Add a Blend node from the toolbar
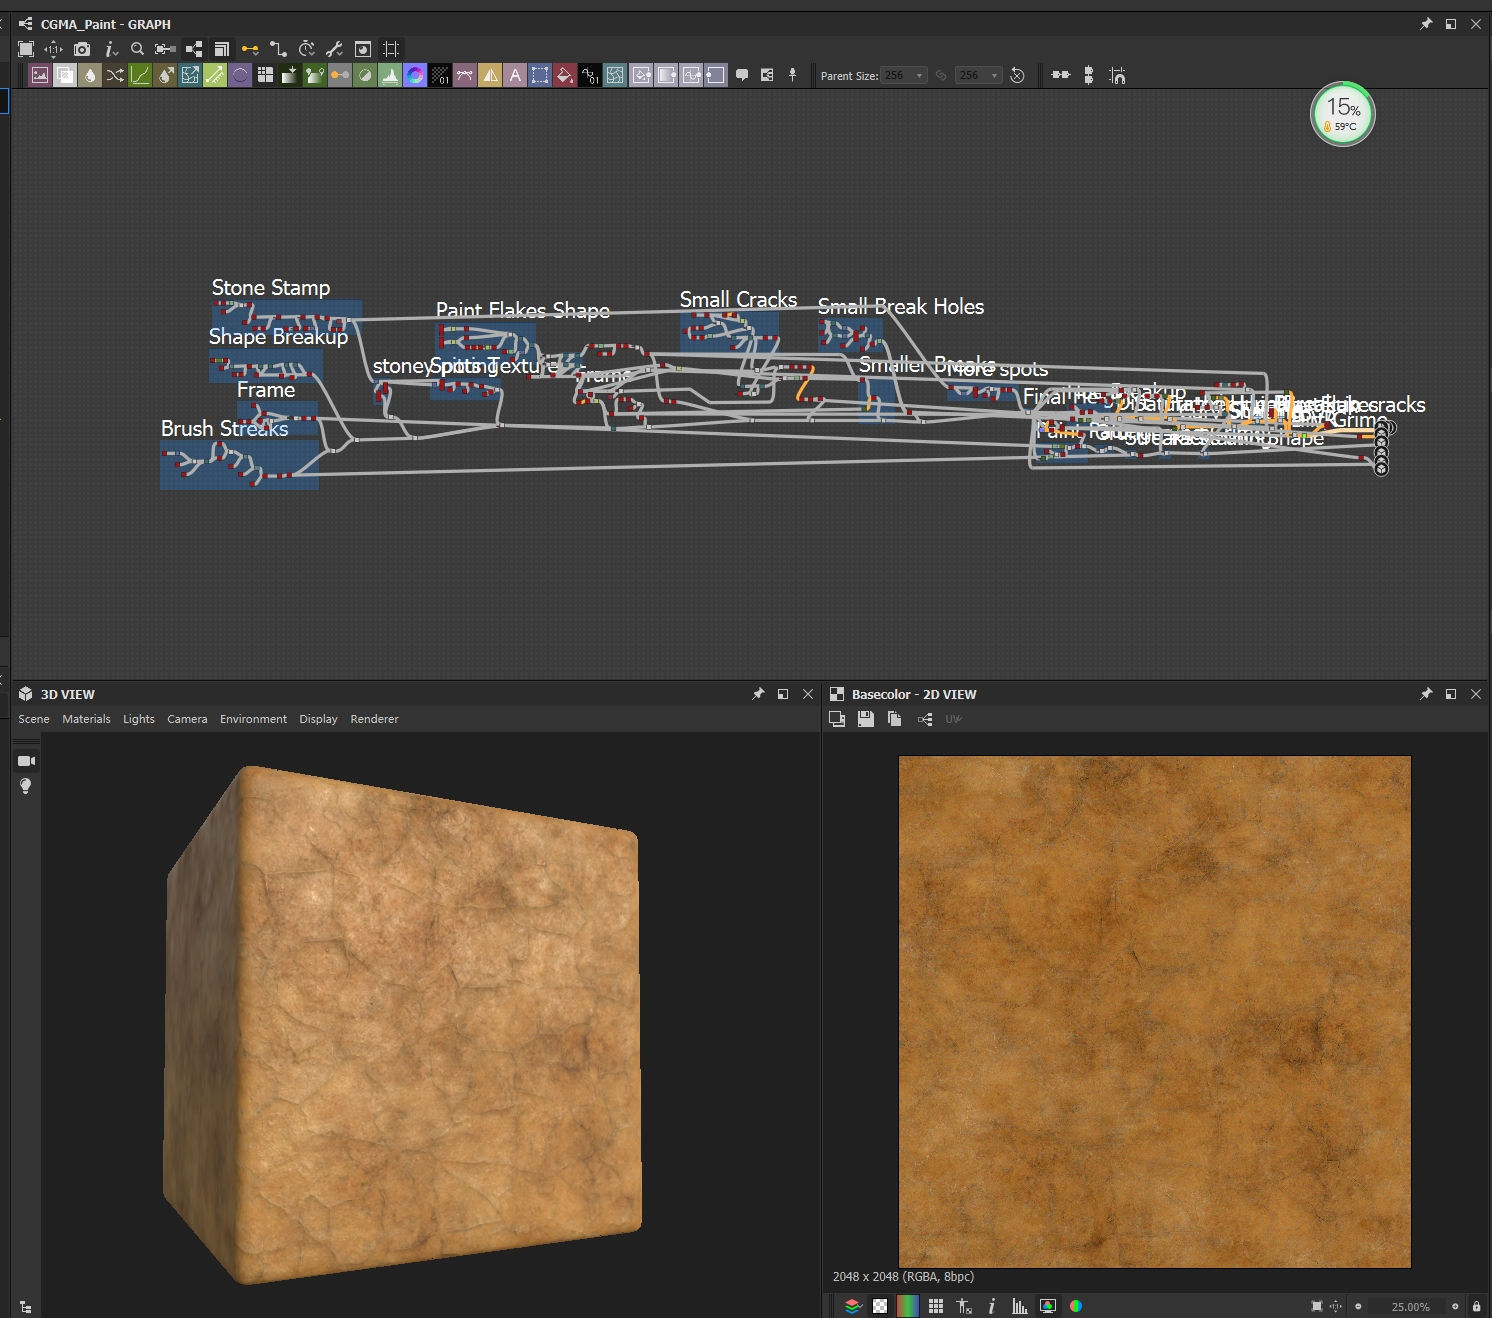This screenshot has height=1318, width=1492. tap(65, 75)
